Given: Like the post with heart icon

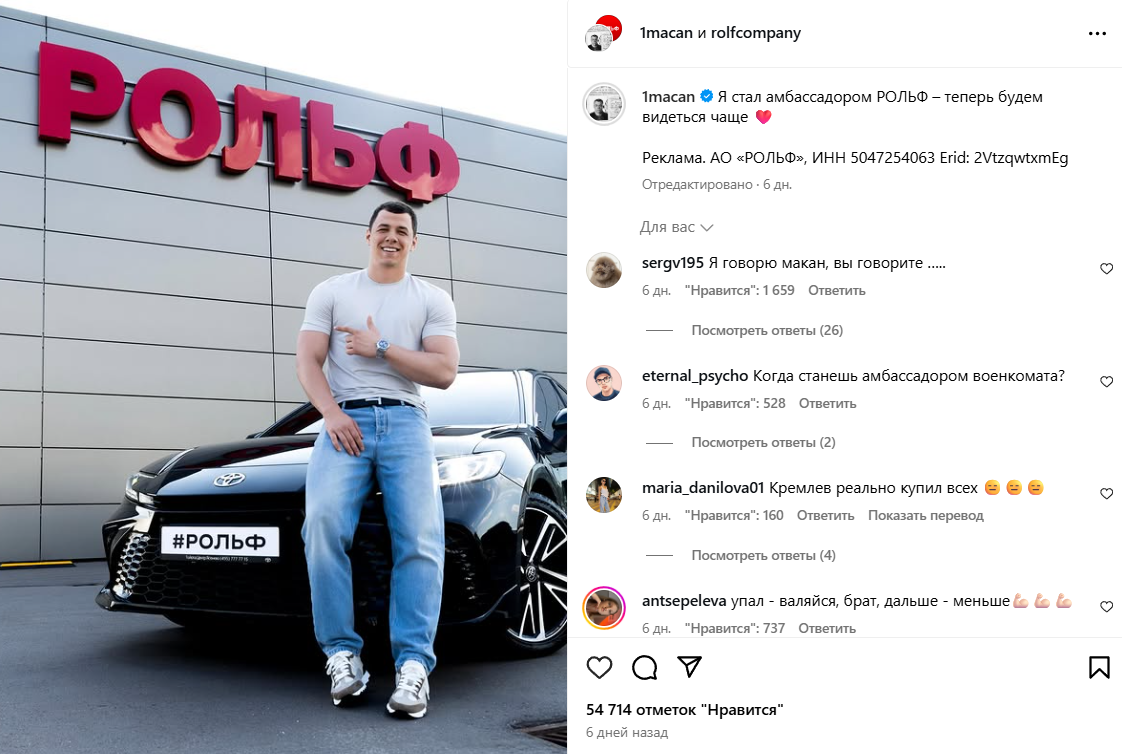Looking at the screenshot, I should tap(599, 667).
